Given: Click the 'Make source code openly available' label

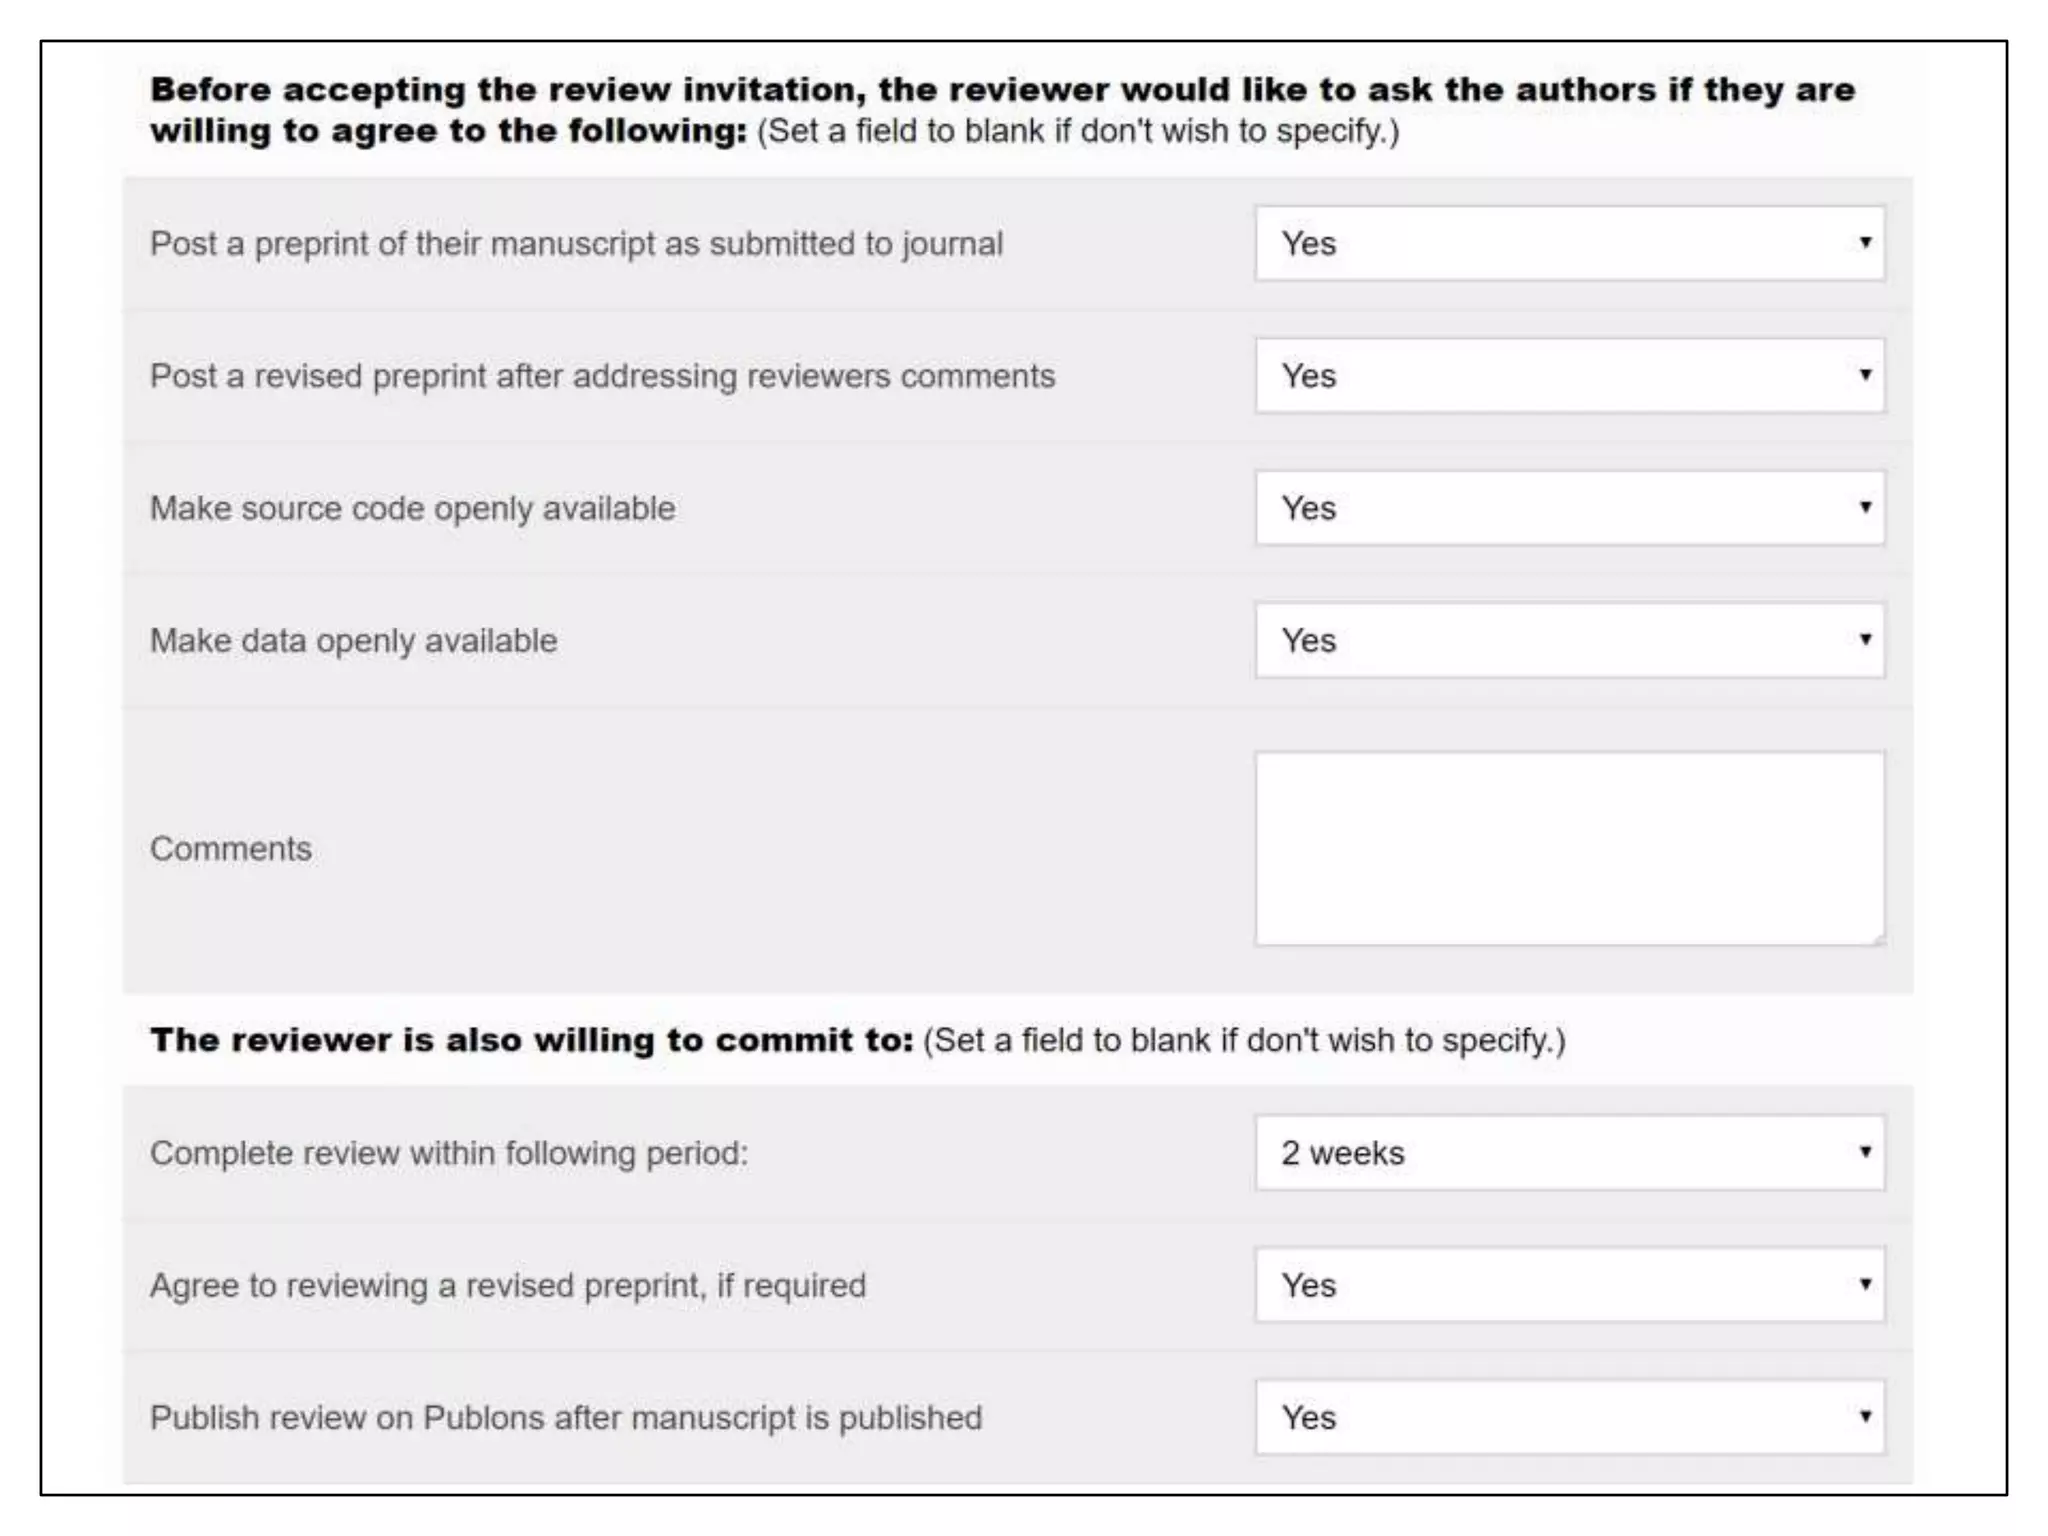Looking at the screenshot, I should [x=412, y=509].
